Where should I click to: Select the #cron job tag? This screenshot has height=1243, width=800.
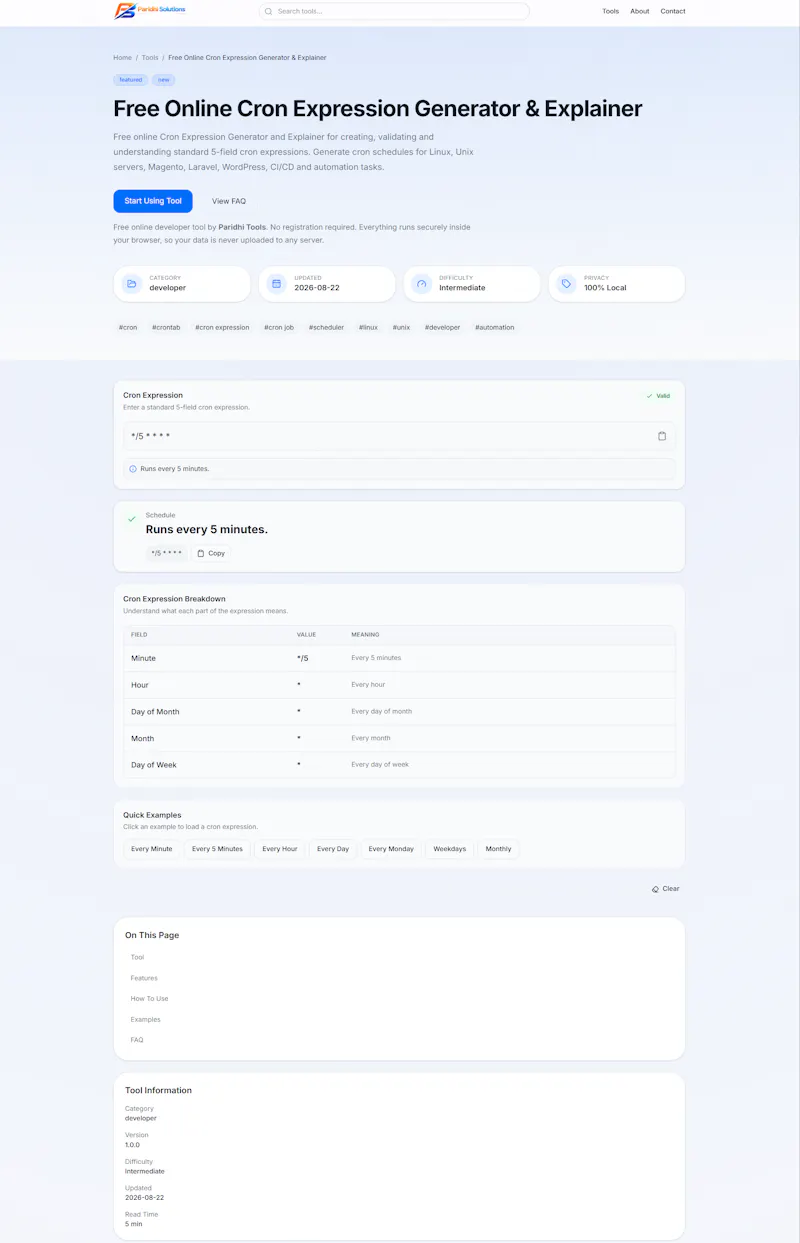[x=279, y=327]
